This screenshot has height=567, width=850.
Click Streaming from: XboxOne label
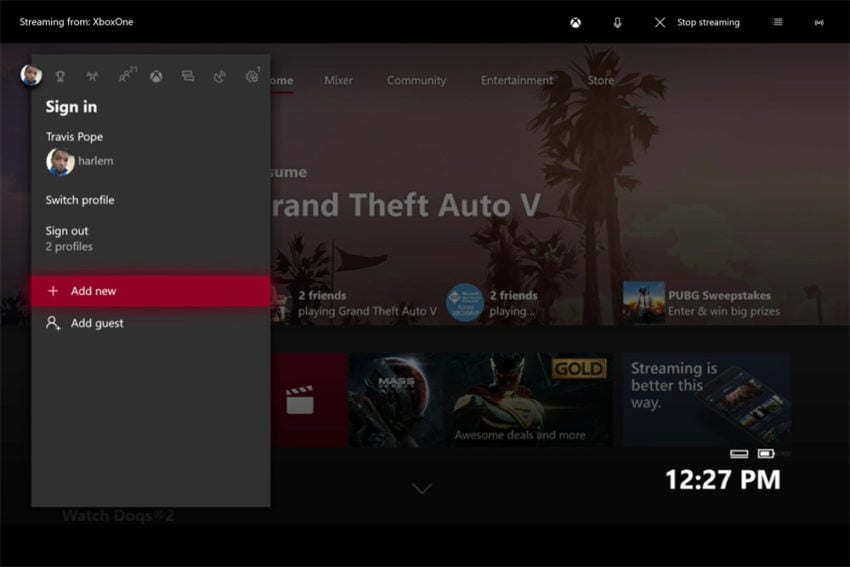pos(76,22)
